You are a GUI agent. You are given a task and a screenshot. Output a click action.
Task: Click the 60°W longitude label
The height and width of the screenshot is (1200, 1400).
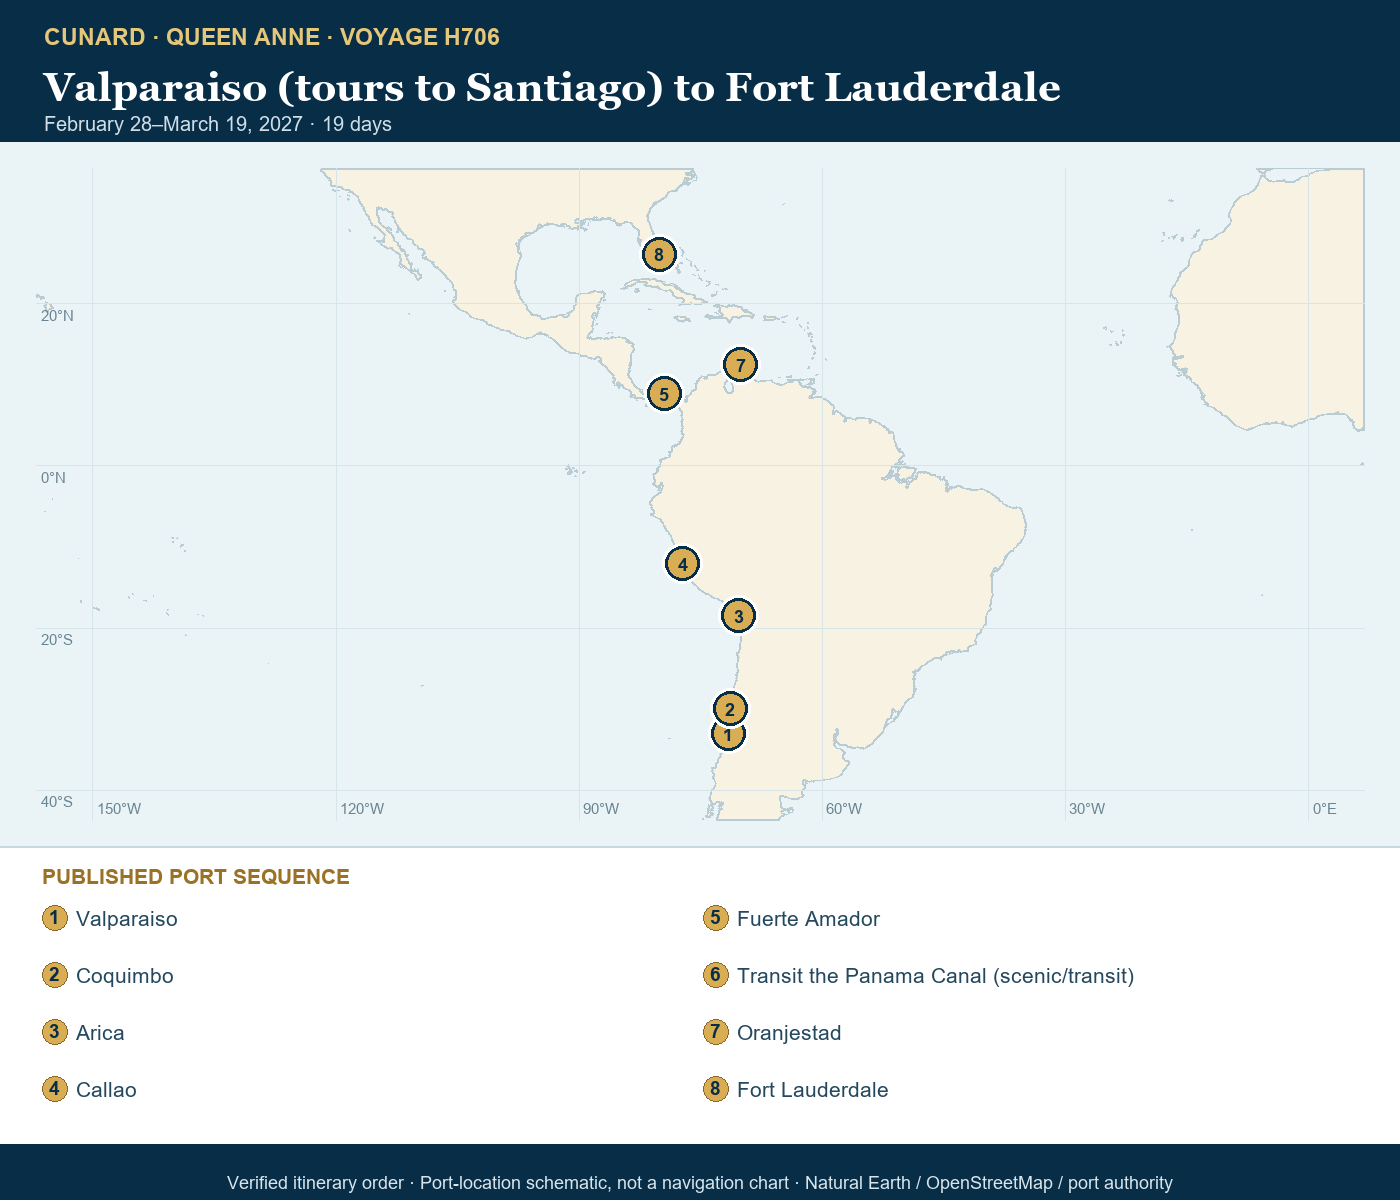tap(844, 809)
